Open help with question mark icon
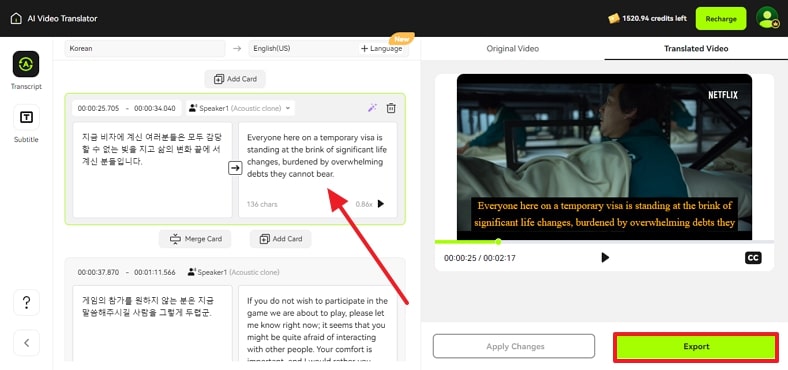 point(26,303)
